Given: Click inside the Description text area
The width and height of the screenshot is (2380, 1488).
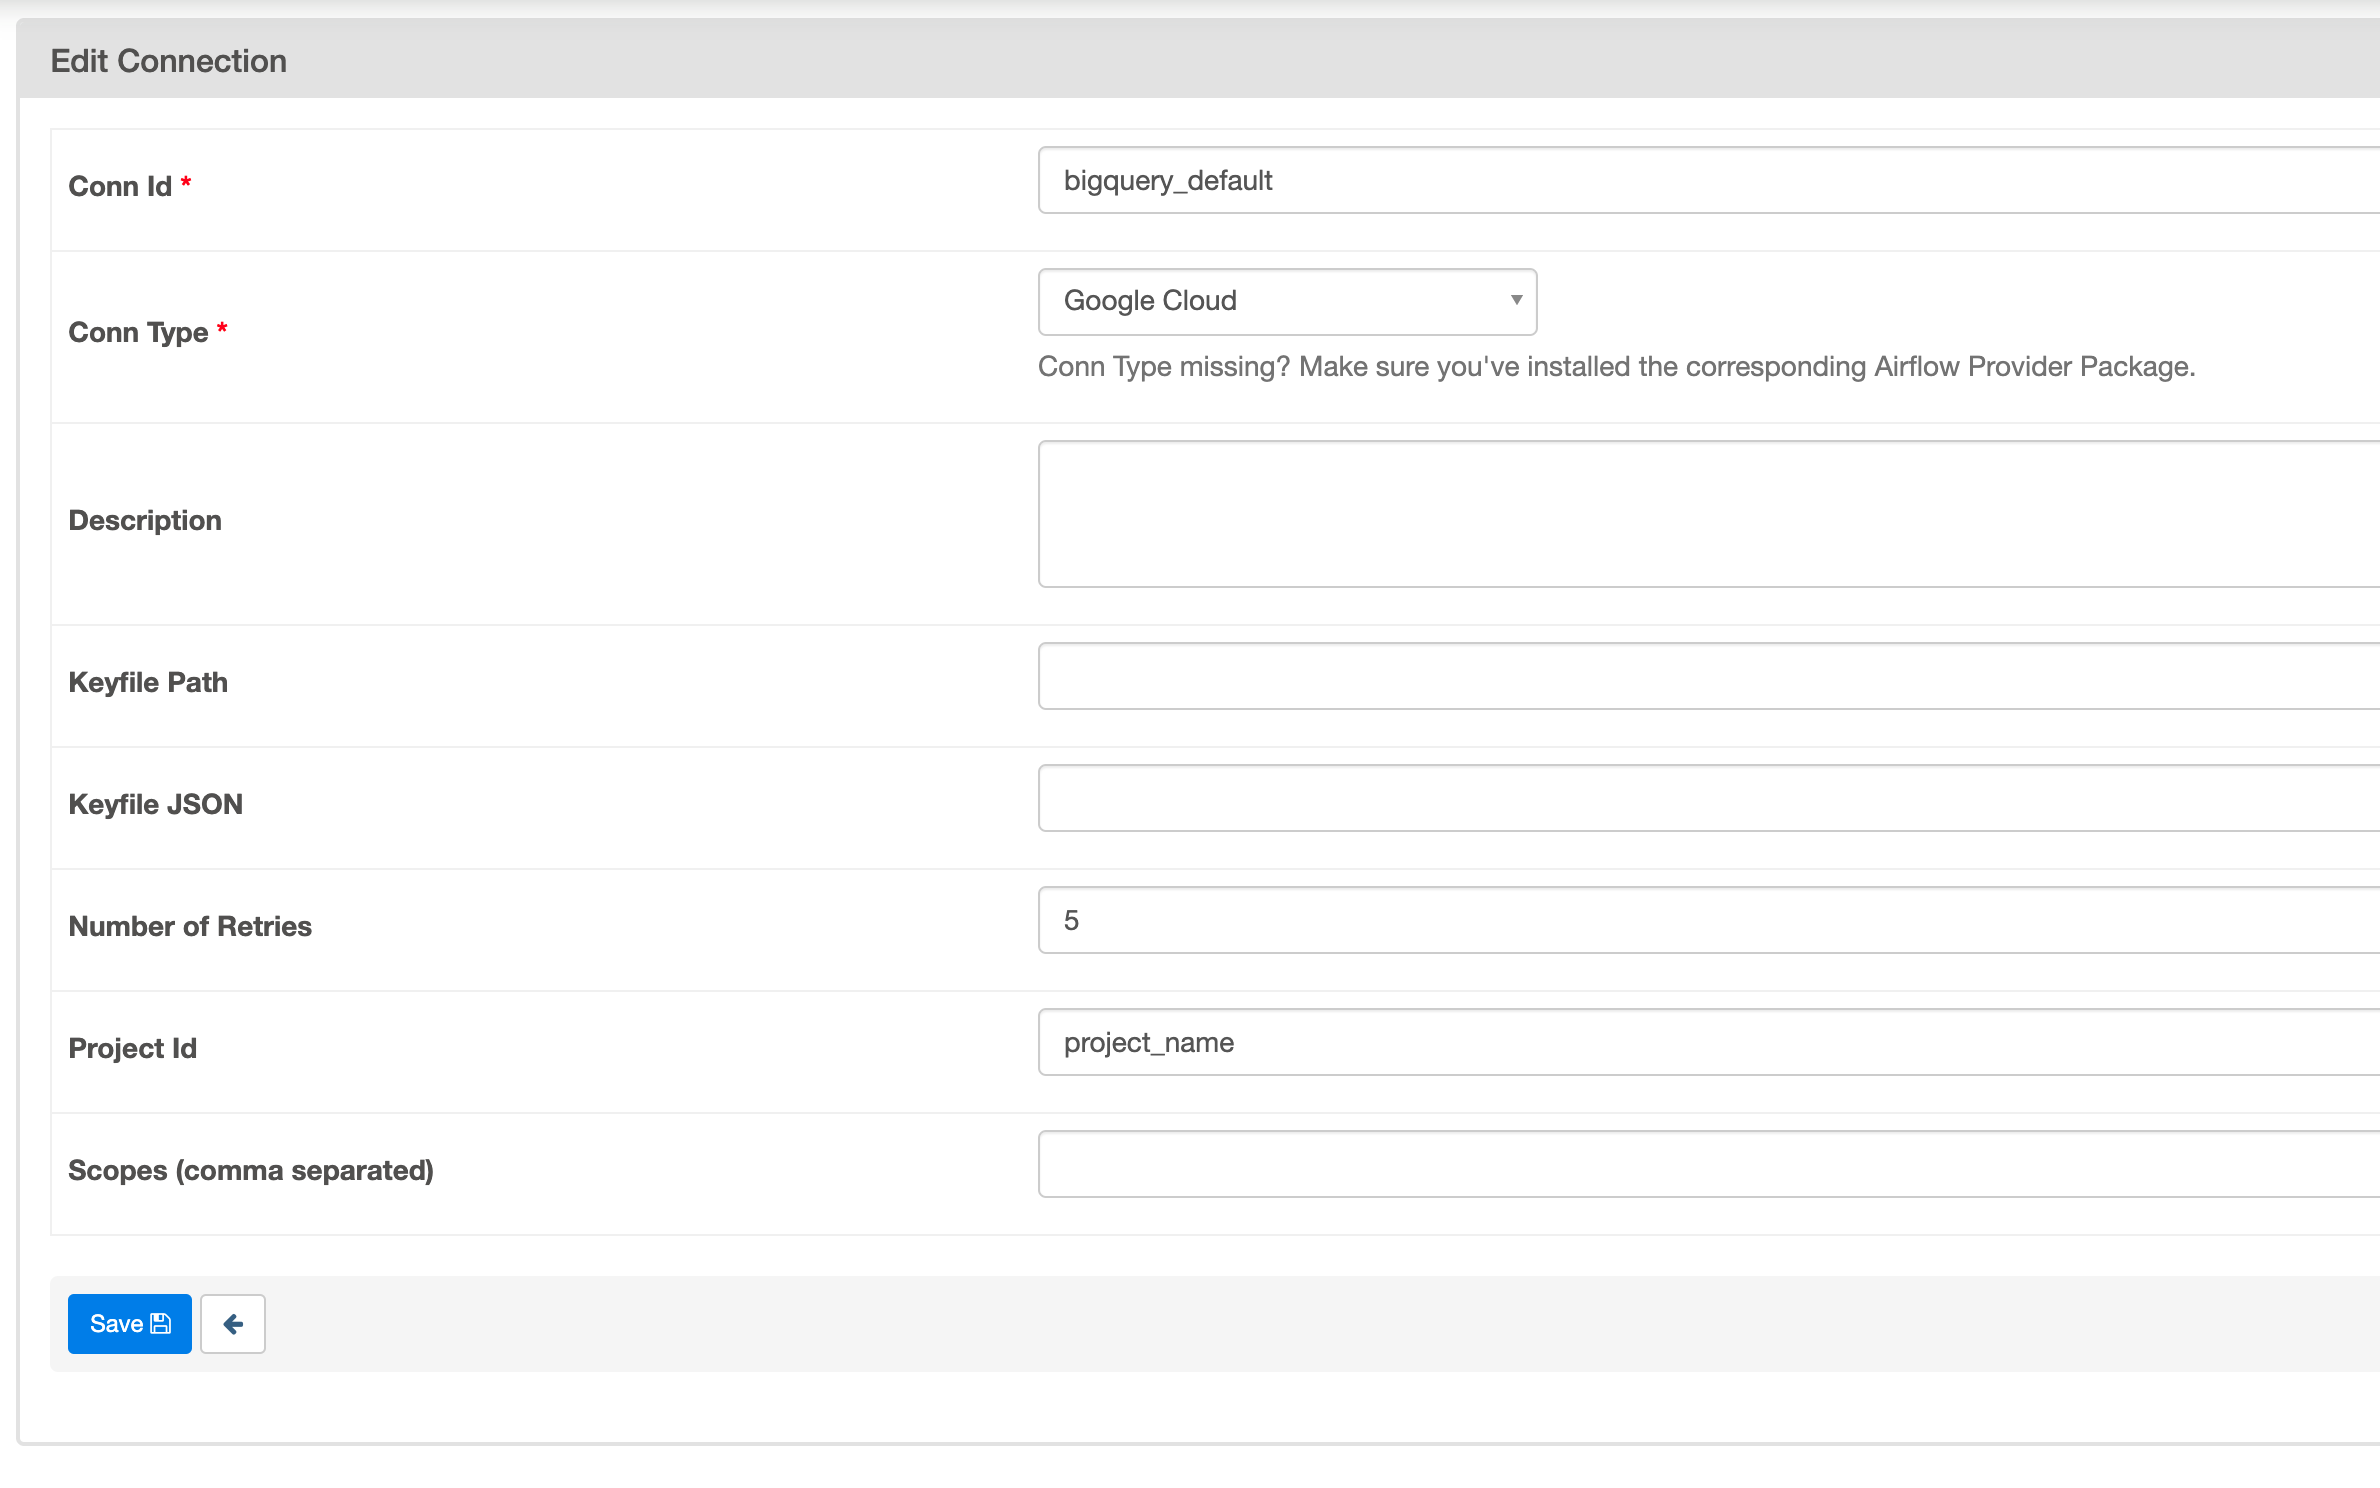Looking at the screenshot, I should click(x=1709, y=514).
